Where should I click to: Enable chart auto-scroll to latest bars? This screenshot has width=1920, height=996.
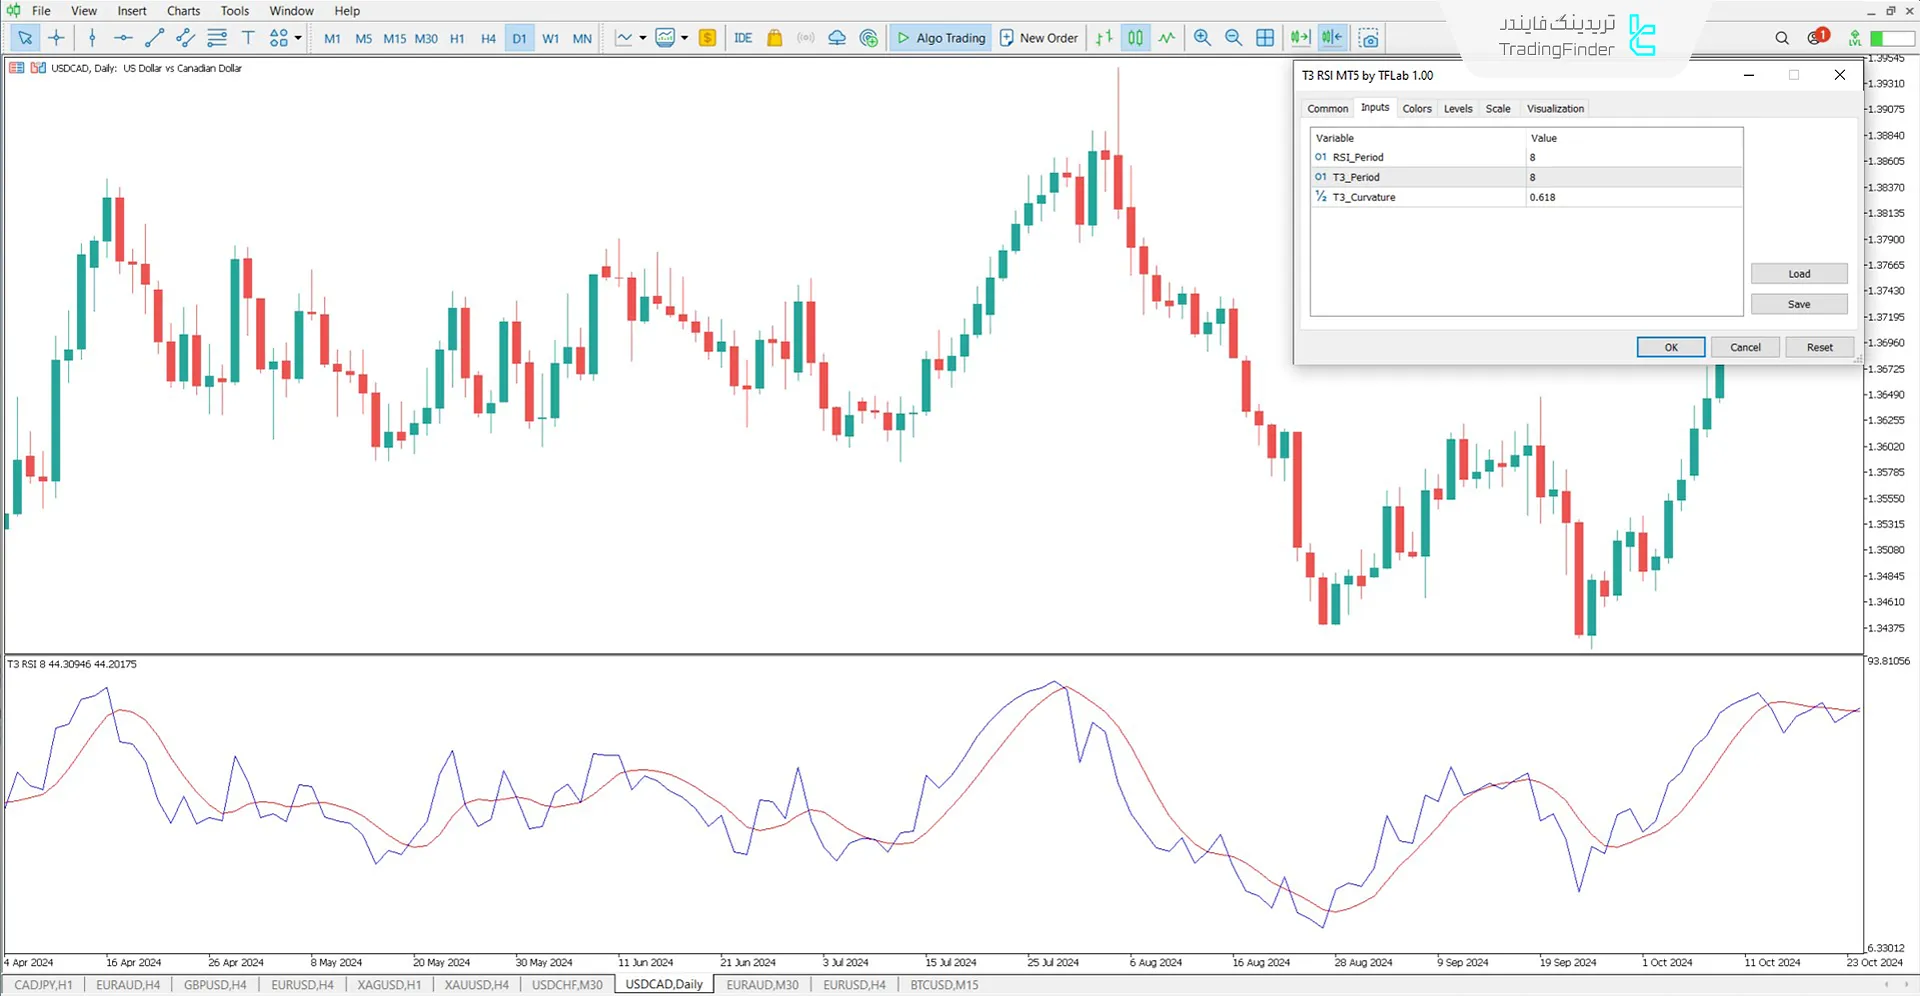point(1300,37)
